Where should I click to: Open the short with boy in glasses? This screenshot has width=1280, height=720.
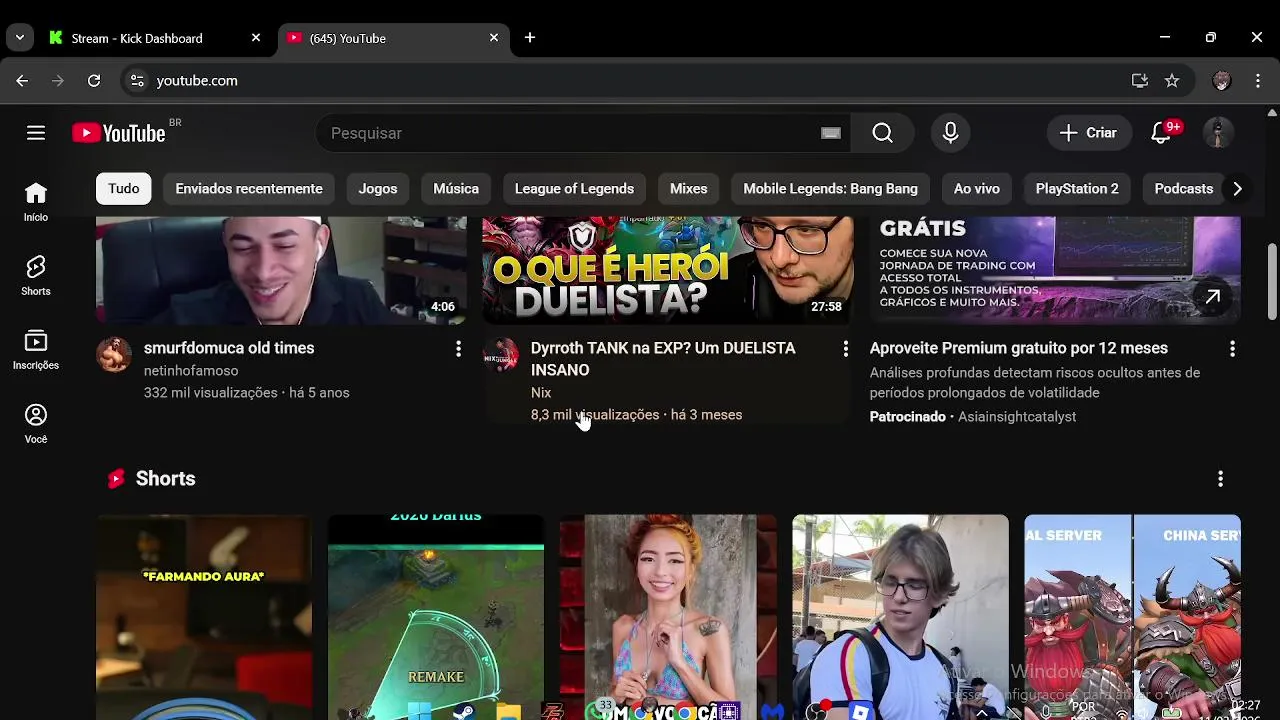pos(900,617)
